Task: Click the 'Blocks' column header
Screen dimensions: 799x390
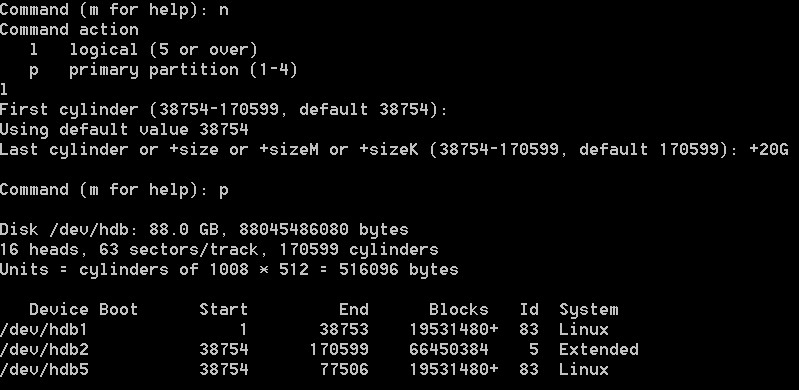Action: 459,309
